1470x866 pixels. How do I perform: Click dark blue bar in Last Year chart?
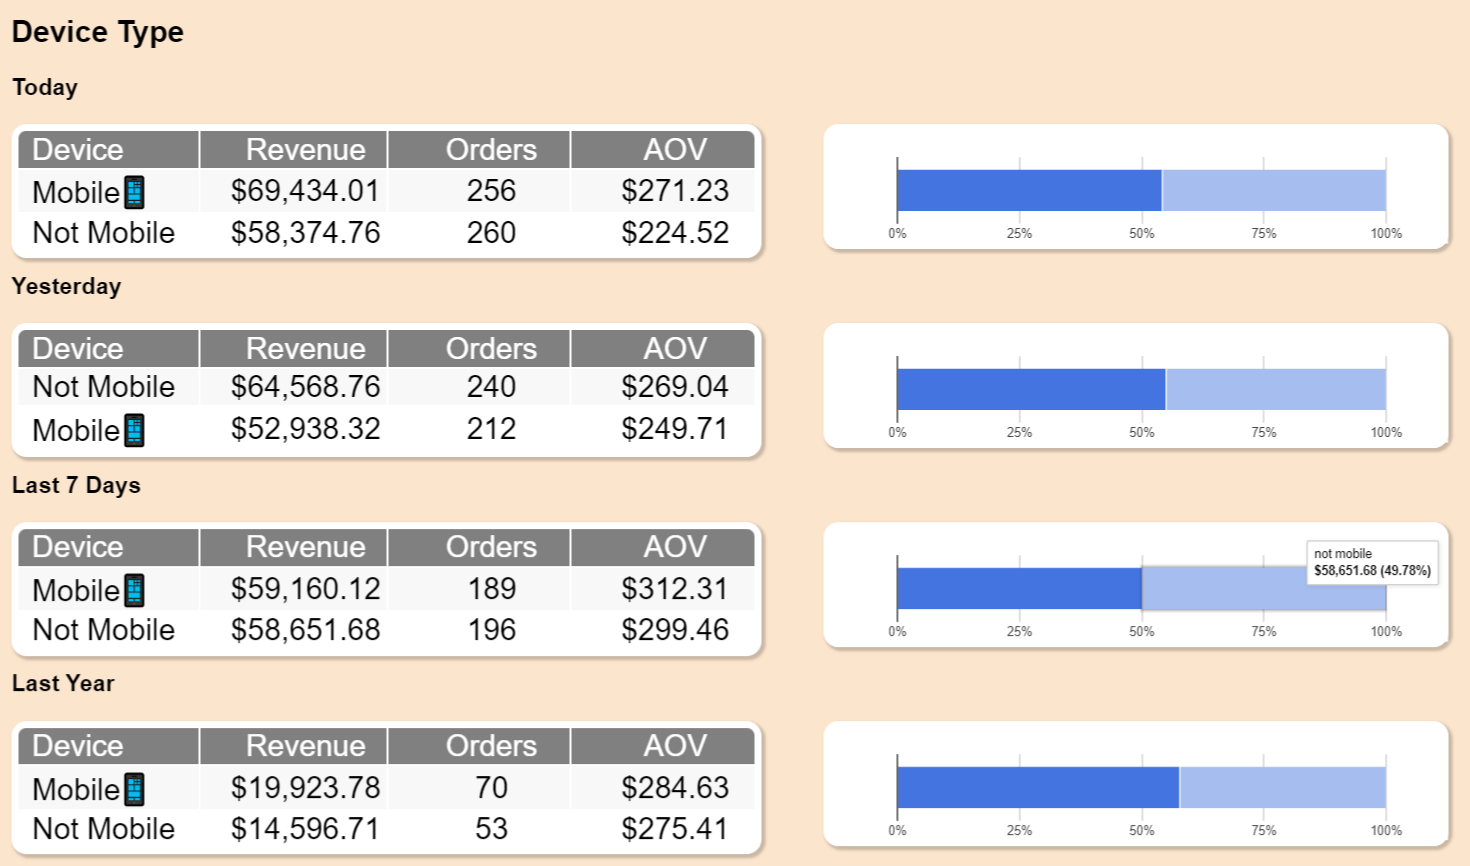(1038, 788)
